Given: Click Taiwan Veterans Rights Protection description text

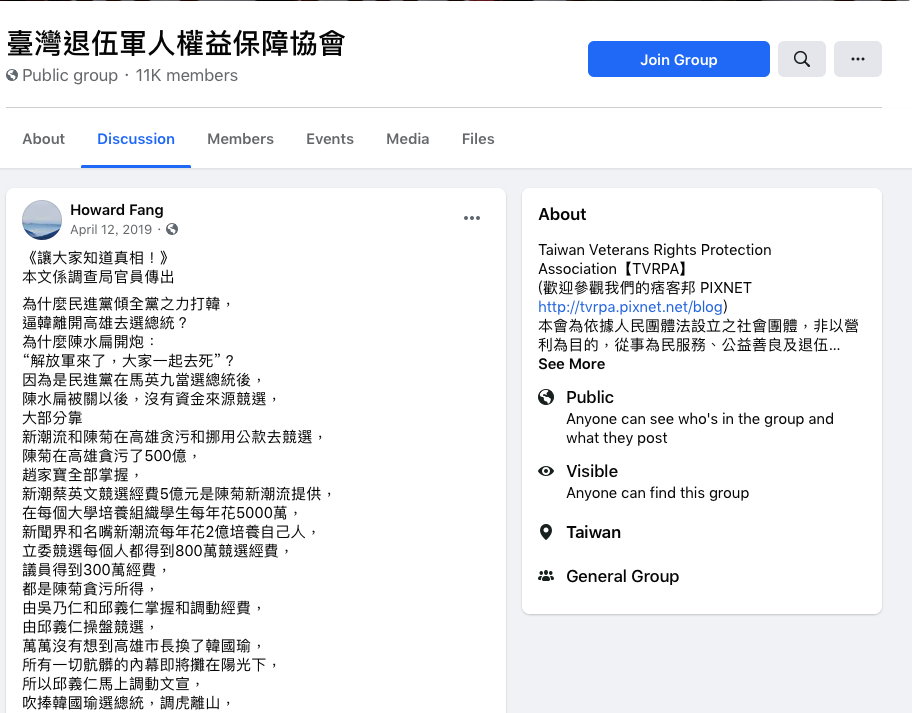Looking at the screenshot, I should tap(654, 259).
